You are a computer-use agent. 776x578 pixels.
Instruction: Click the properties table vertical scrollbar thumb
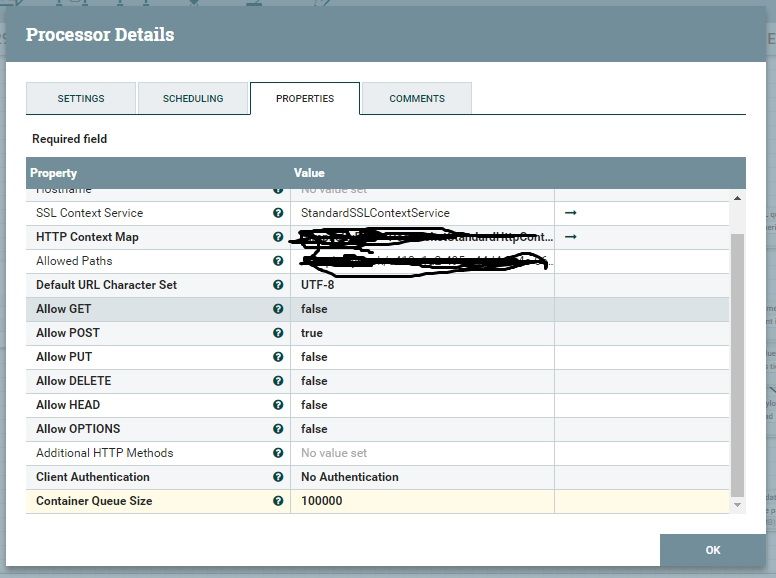737,365
